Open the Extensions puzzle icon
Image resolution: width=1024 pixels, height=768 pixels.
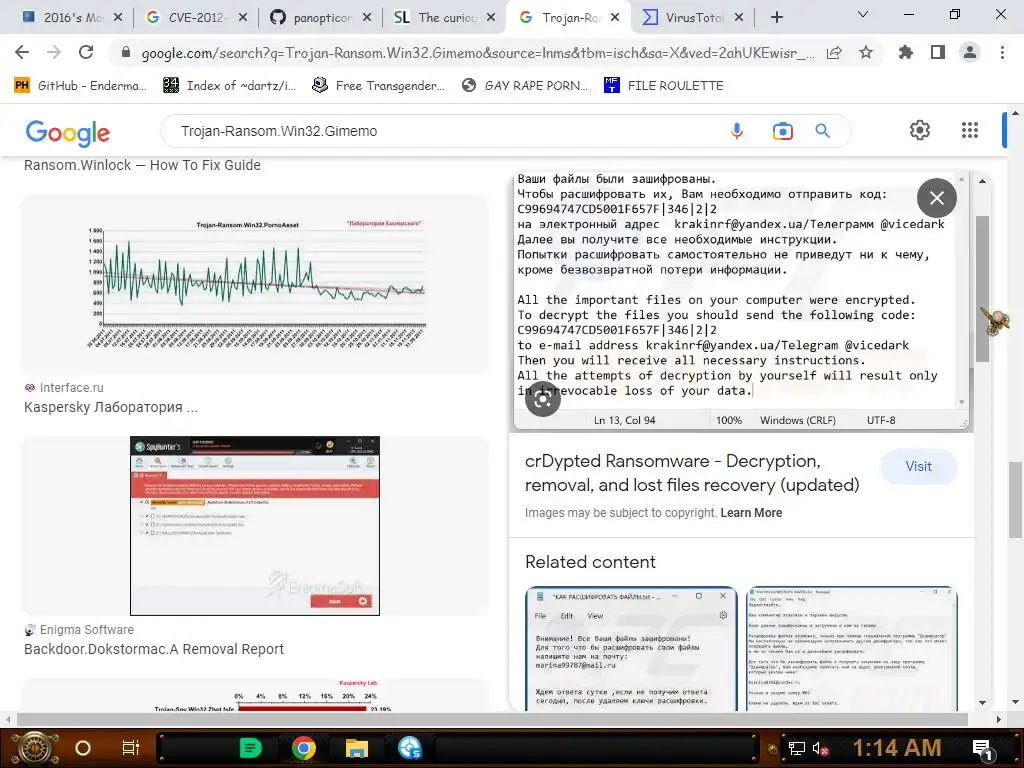tap(906, 52)
